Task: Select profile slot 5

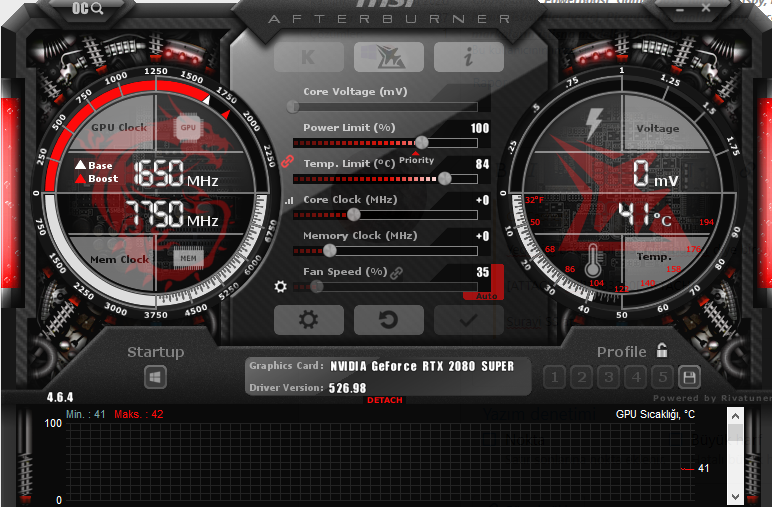Action: pyautogui.click(x=663, y=378)
